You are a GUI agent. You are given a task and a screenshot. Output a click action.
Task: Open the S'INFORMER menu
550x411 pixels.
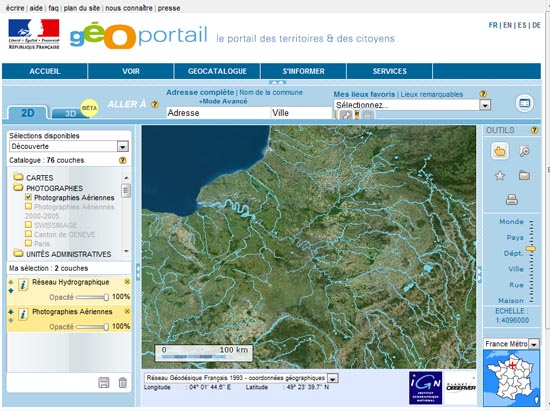(303, 71)
